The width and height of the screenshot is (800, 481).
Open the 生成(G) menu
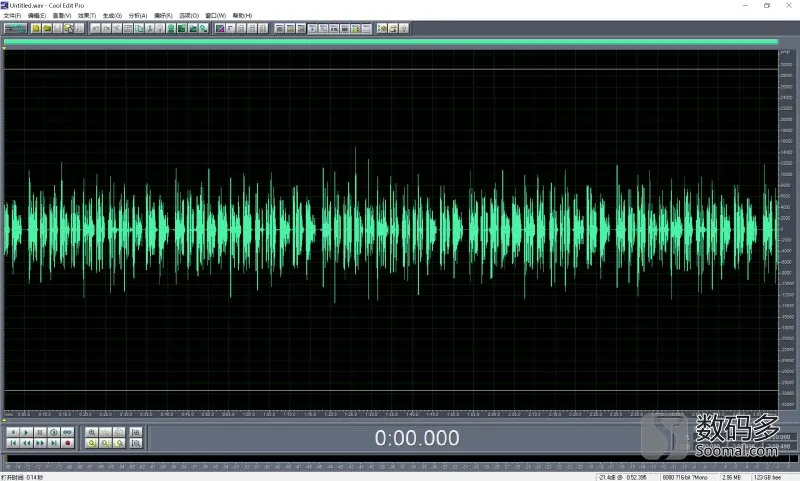coord(112,15)
